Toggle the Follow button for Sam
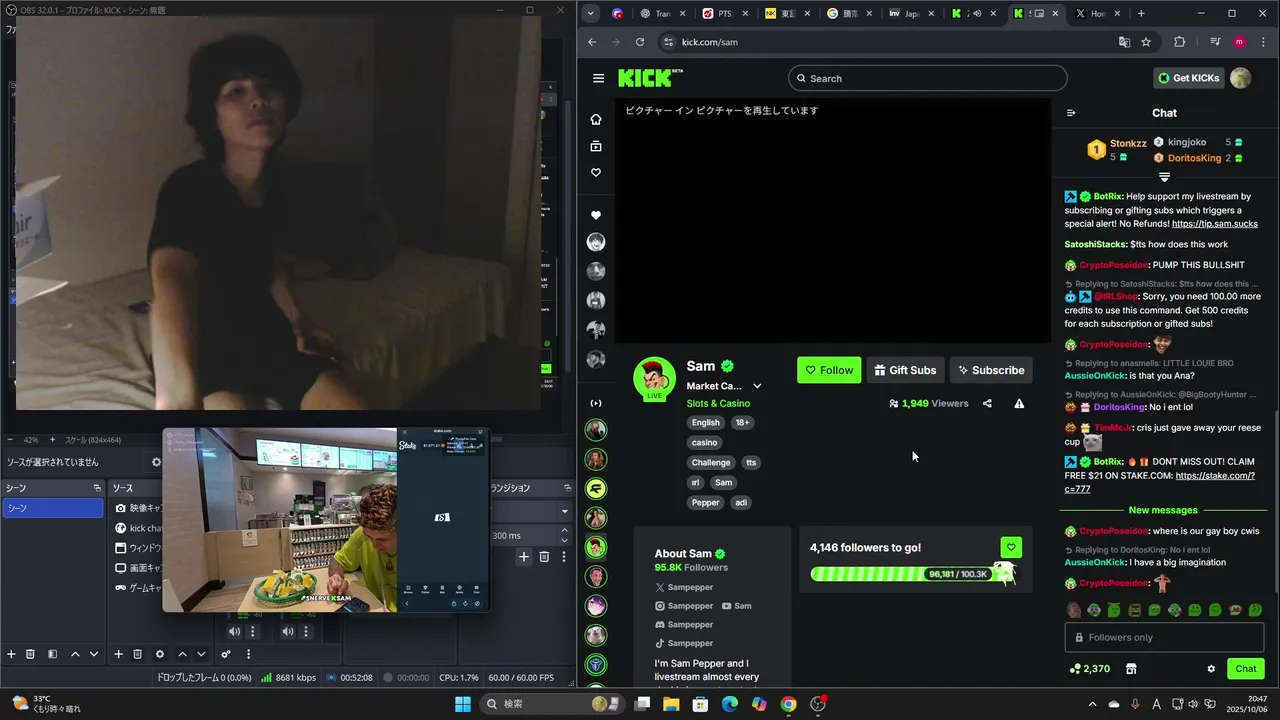The width and height of the screenshot is (1280, 720). click(x=829, y=370)
